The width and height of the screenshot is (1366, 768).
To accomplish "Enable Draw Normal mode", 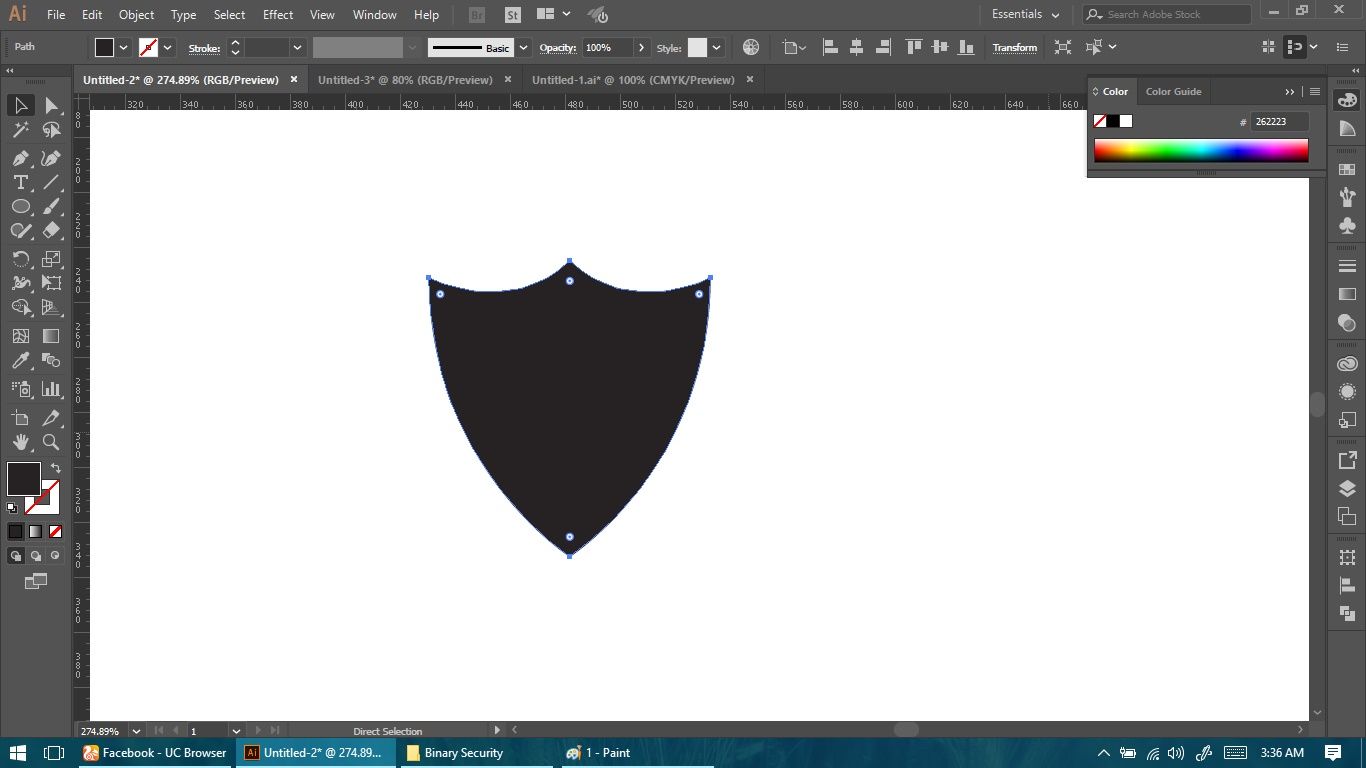I will pos(16,556).
